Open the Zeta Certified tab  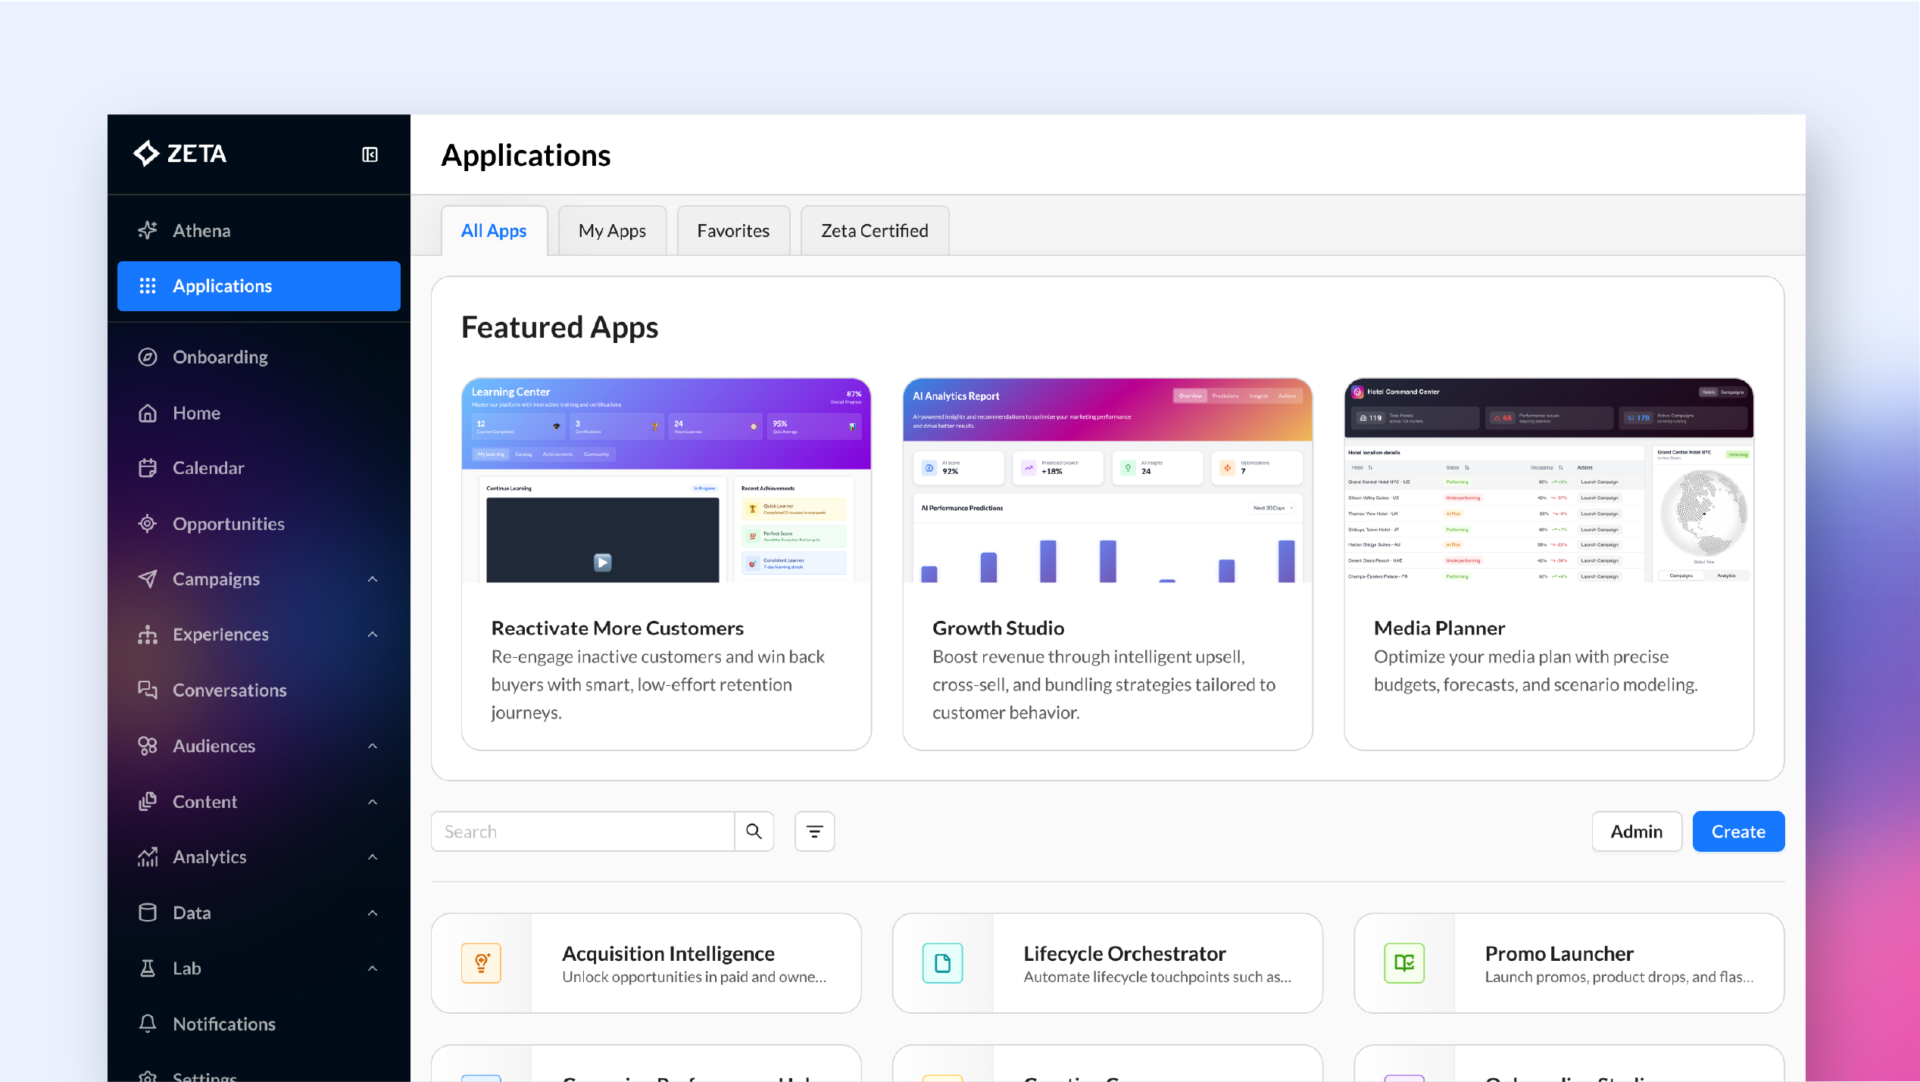point(873,230)
